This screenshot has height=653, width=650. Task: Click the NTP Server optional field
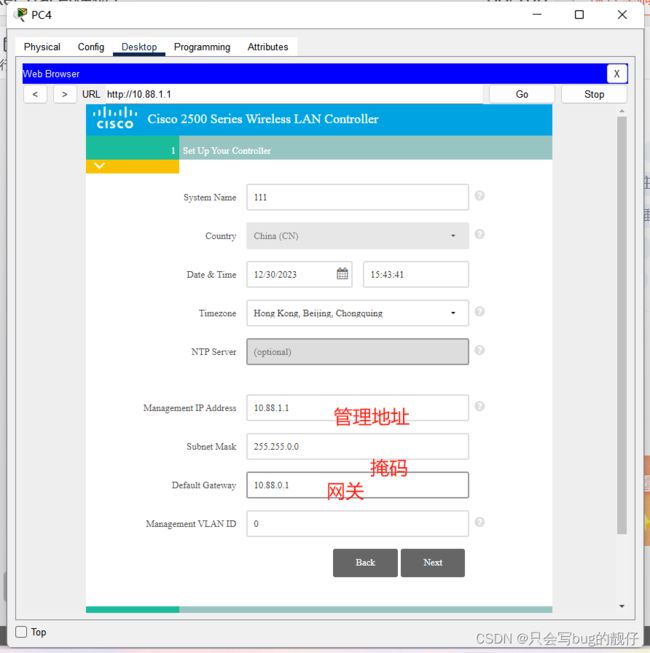(357, 351)
